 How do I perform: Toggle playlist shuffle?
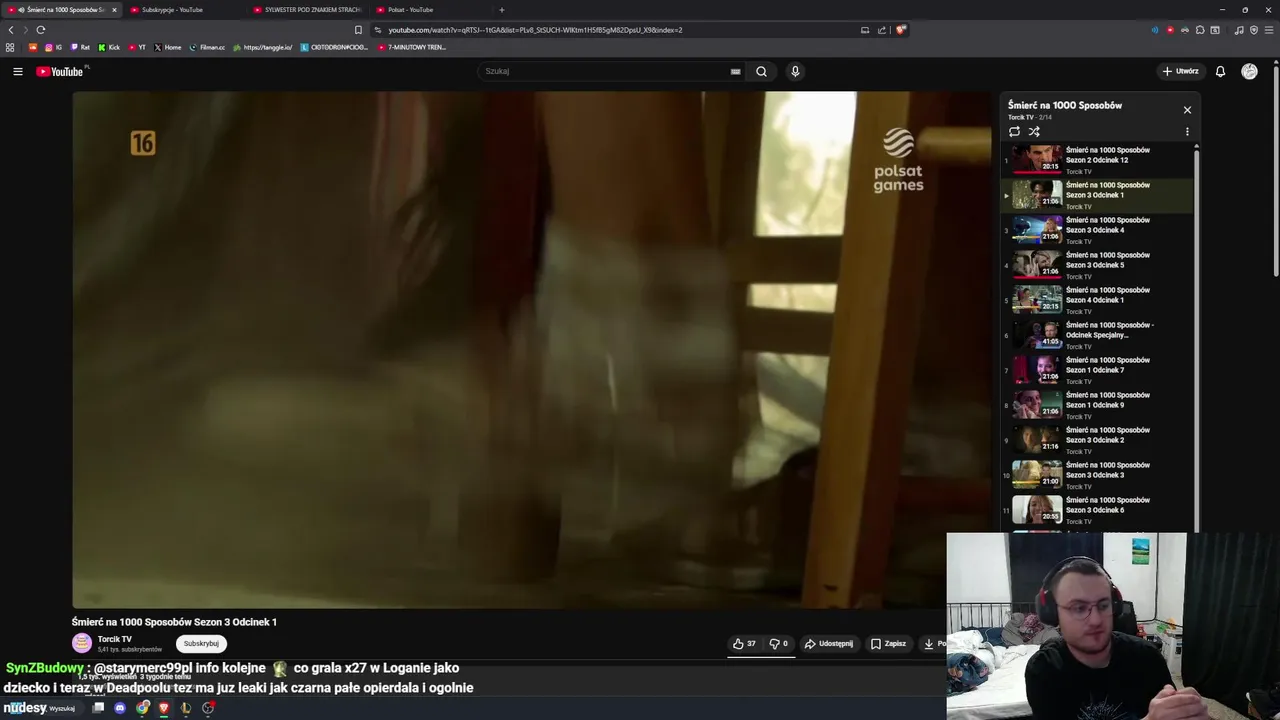pos(1034,131)
